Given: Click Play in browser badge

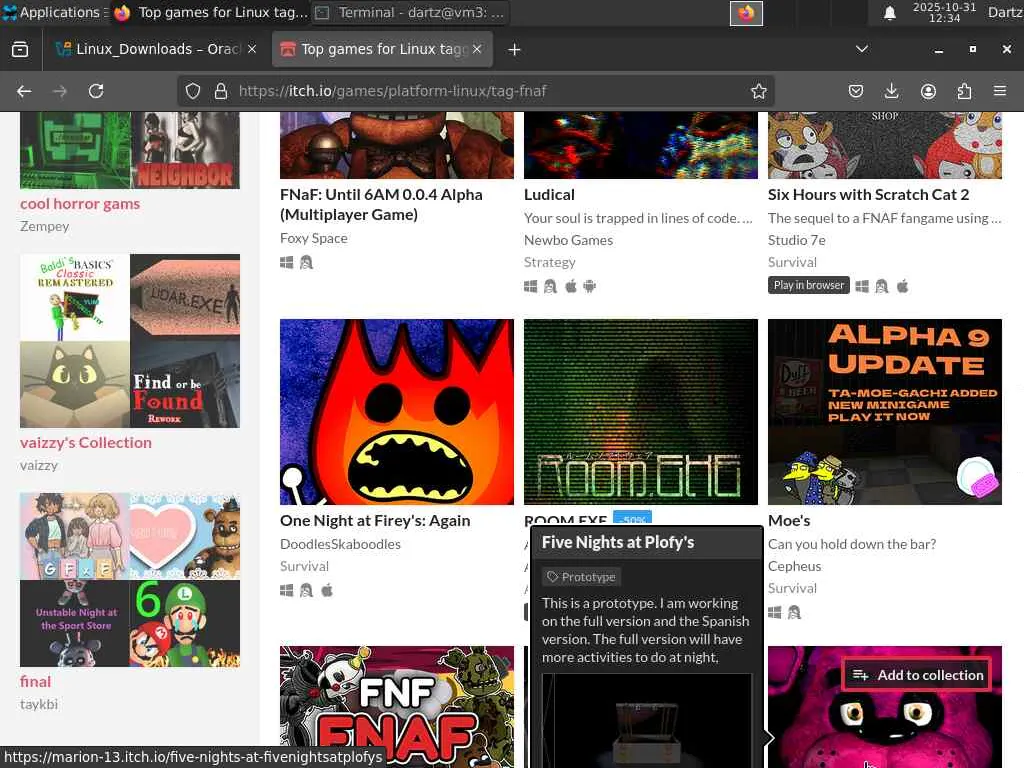Looking at the screenshot, I should [808, 285].
